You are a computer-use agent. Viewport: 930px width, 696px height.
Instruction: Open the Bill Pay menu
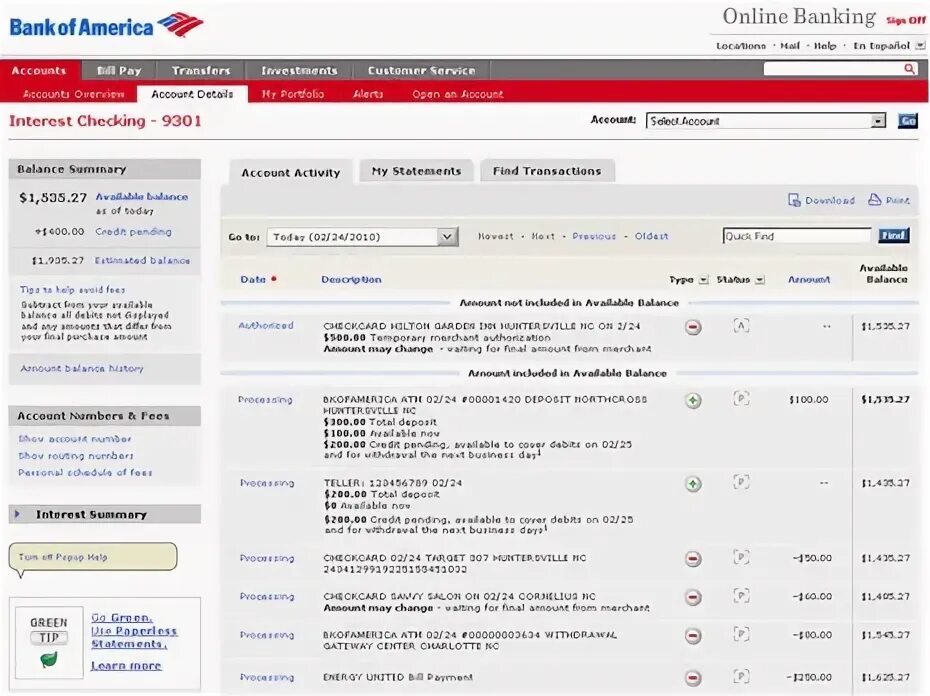click(x=119, y=71)
